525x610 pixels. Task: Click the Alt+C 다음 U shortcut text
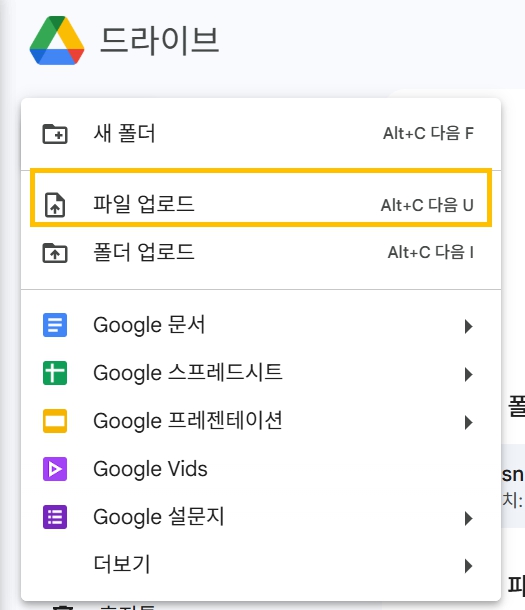coord(427,205)
